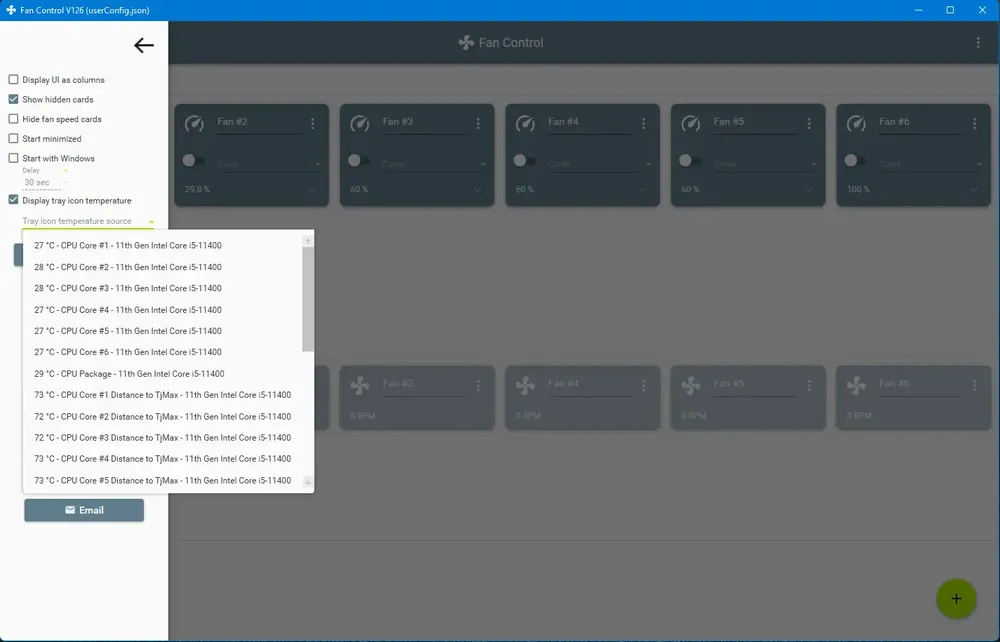
Task: Expand the Fan #6 card showing 100 %
Action: point(974,190)
